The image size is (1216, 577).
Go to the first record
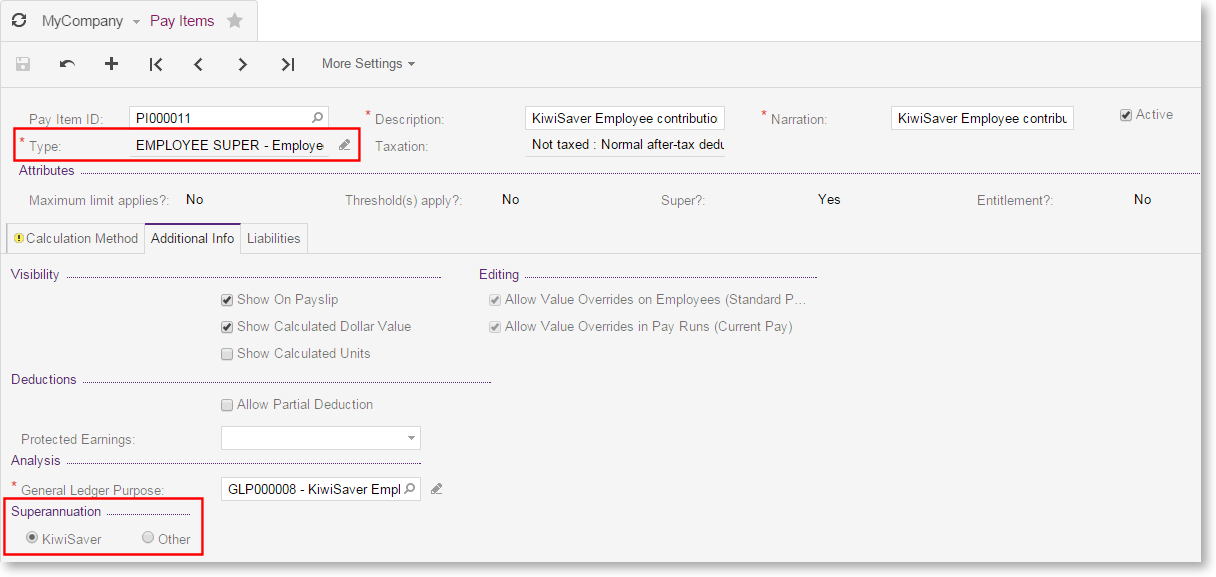pyautogui.click(x=155, y=64)
